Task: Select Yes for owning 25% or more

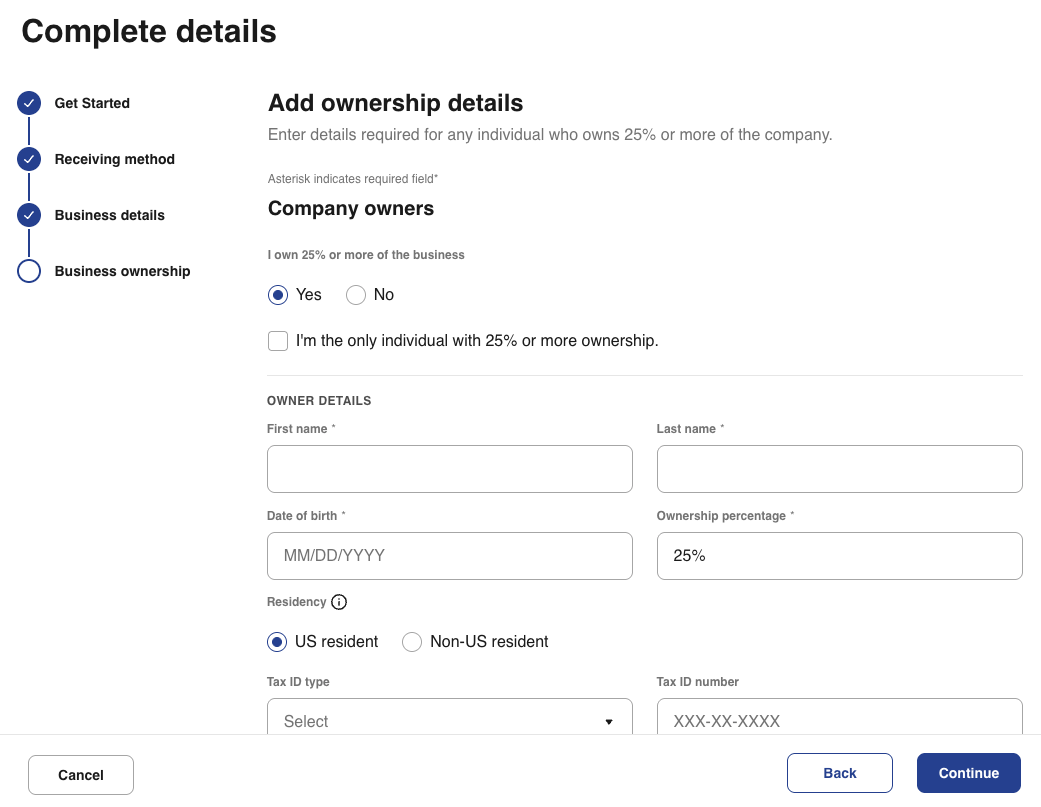Action: (278, 295)
